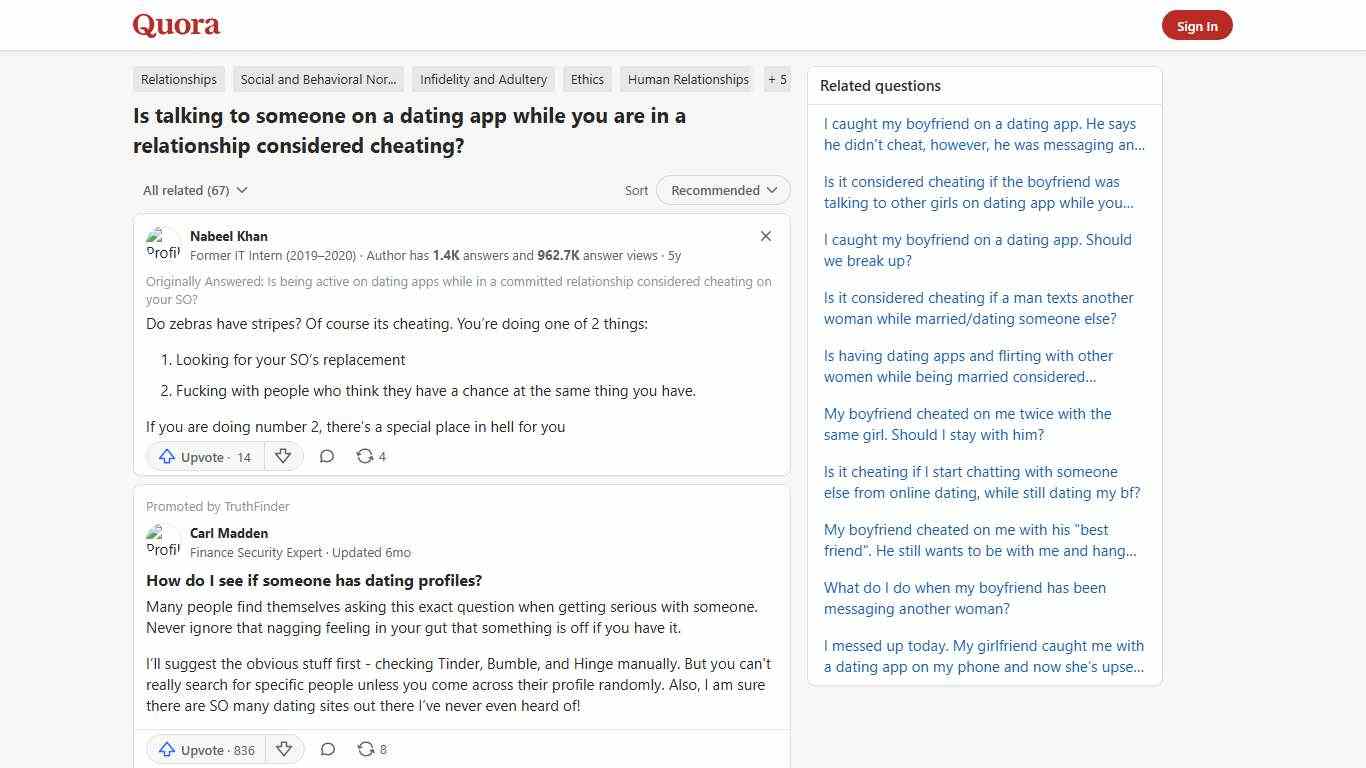Open Nabeel Khan's profile
This screenshot has height=768, width=1366.
click(228, 236)
